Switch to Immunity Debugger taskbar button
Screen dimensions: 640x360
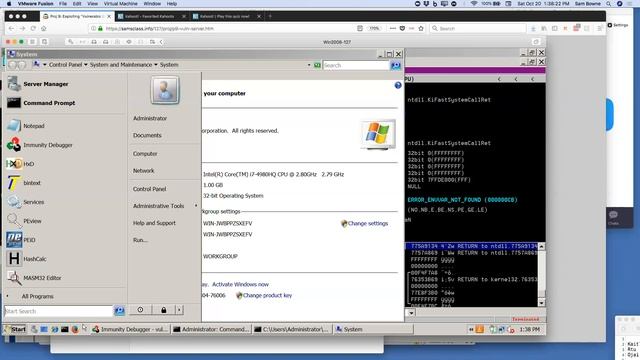pyautogui.click(x=130, y=329)
